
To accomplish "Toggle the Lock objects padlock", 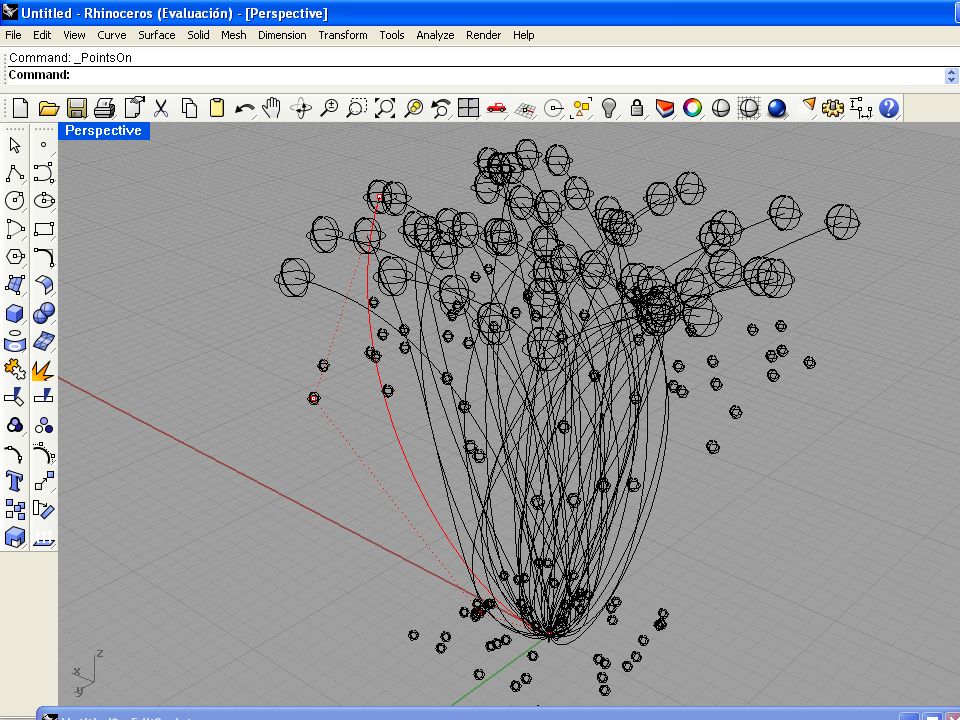I will click(x=637, y=108).
